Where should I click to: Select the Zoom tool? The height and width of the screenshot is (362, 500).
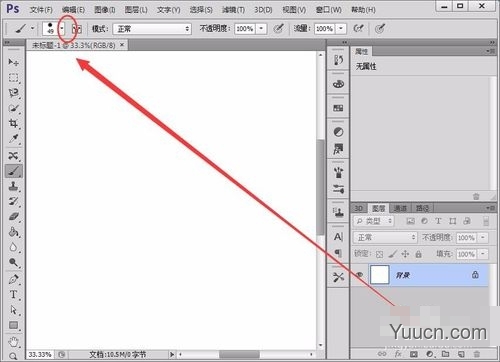coord(13,356)
